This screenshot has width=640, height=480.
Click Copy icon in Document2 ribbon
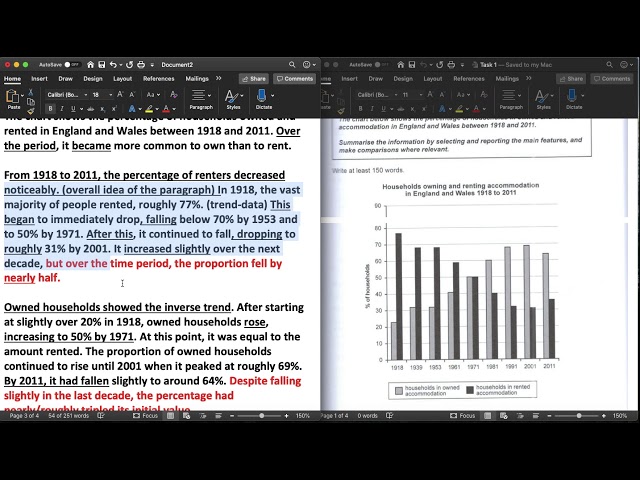(x=31, y=102)
